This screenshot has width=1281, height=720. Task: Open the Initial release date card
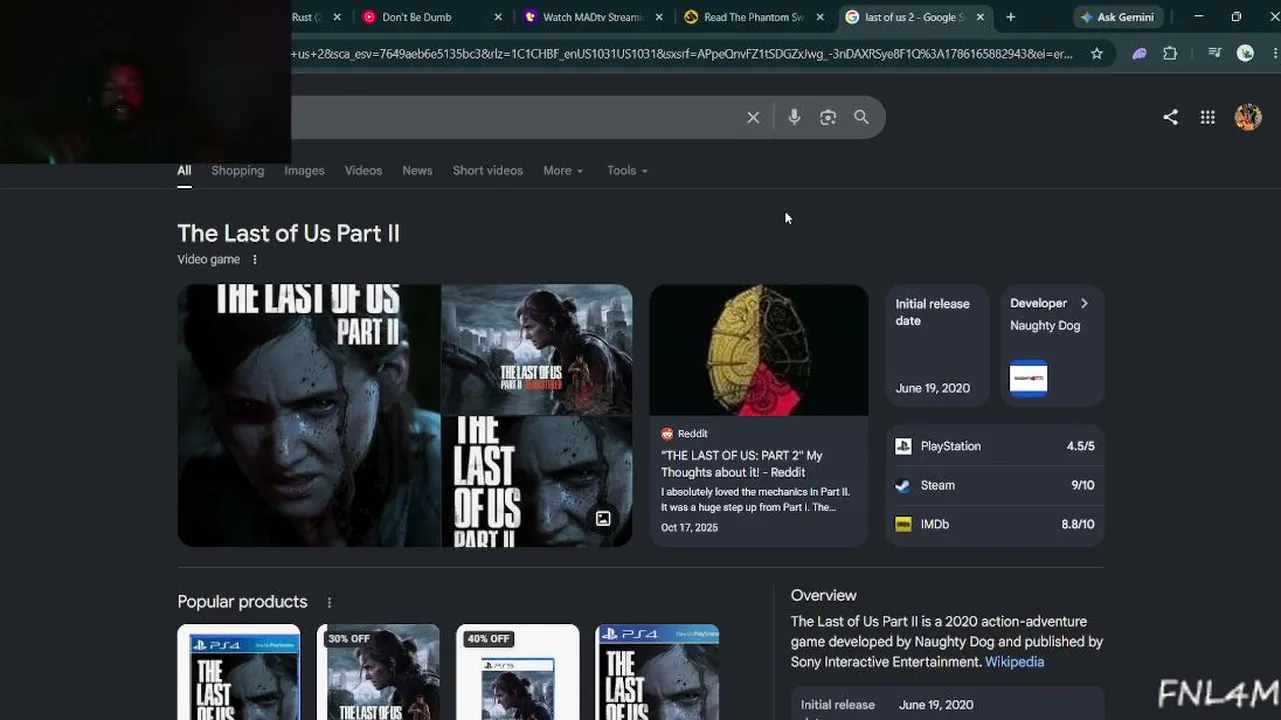tap(937, 345)
